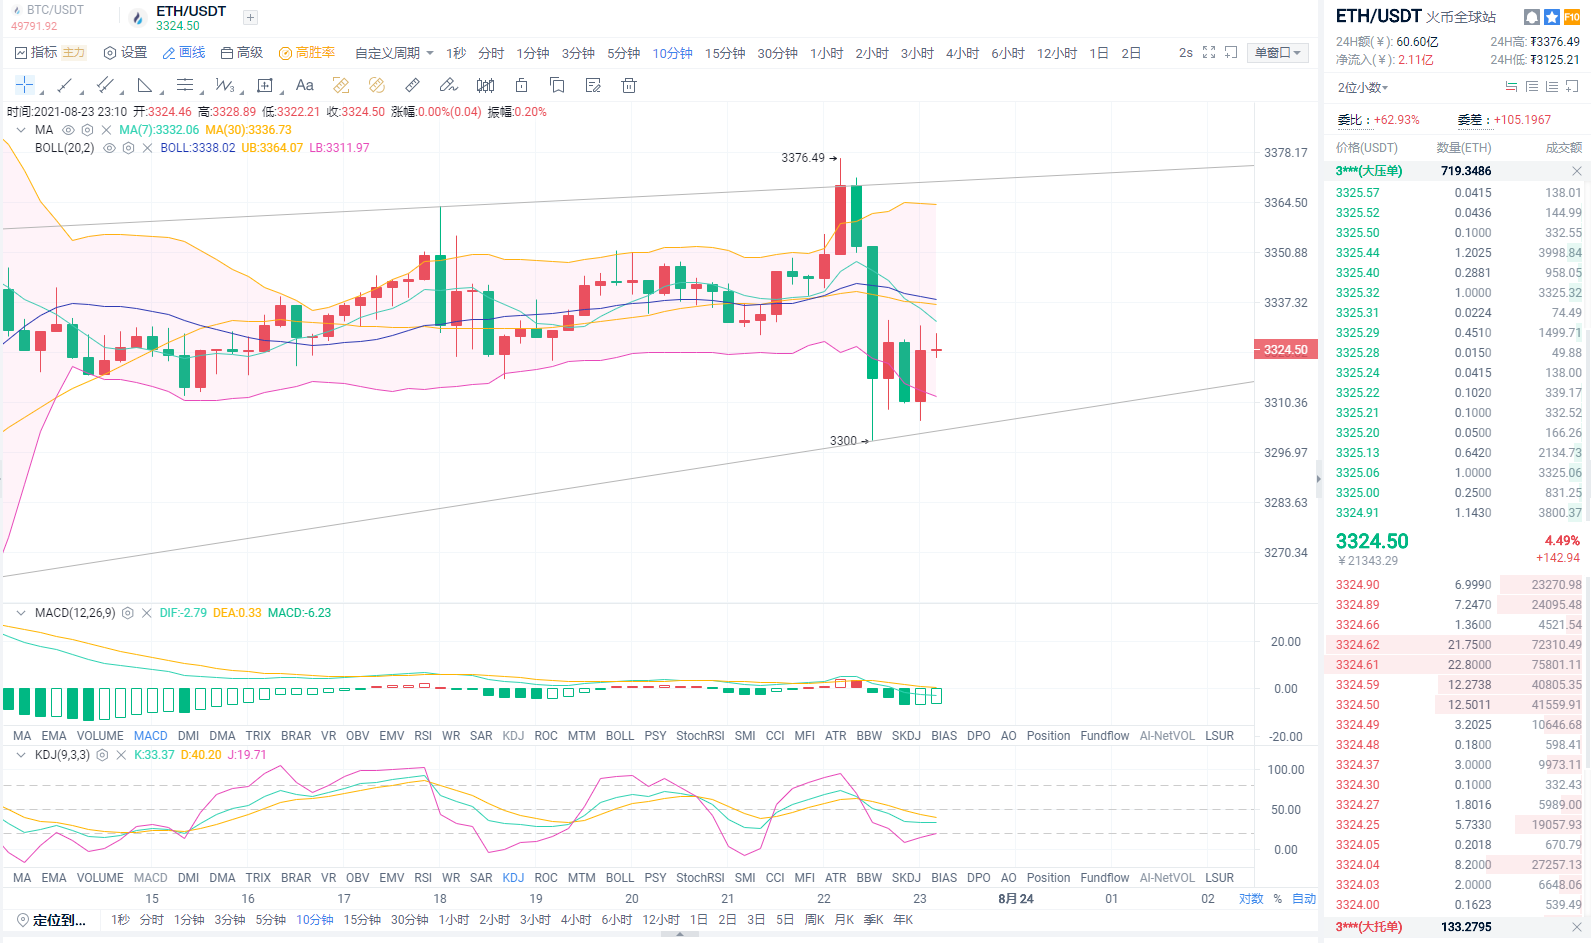The height and width of the screenshot is (943, 1591).
Task: Click the alert bell icon for ETH/USDT
Action: [1532, 17]
